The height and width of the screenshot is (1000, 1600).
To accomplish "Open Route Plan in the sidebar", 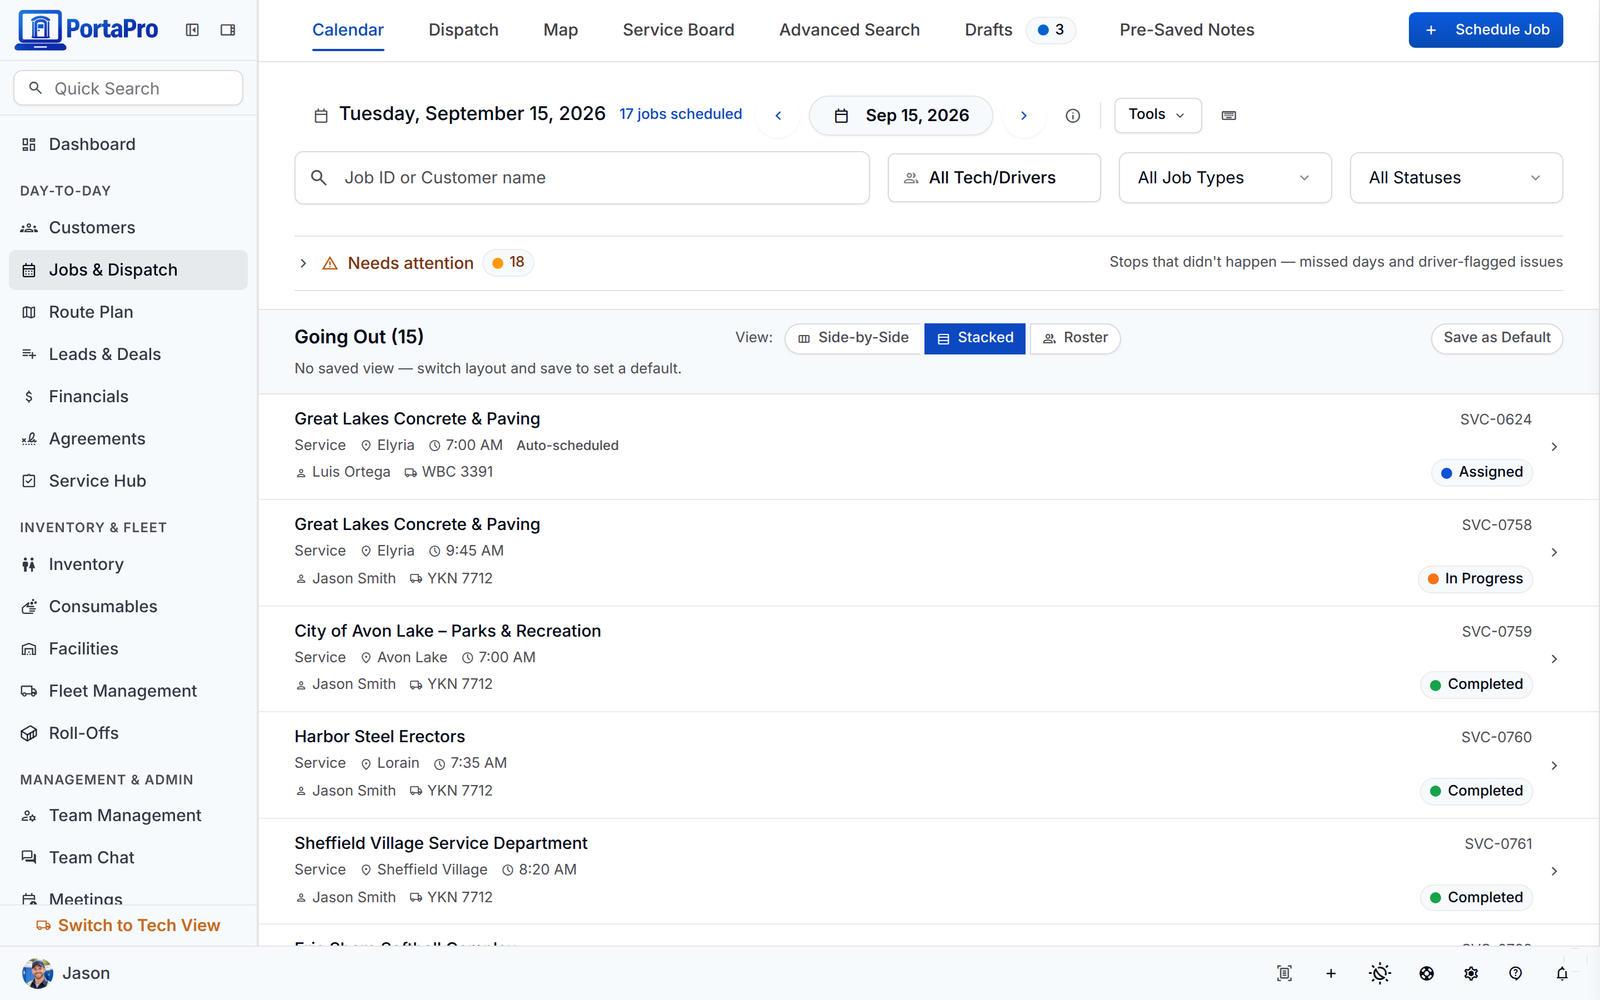I will pyautogui.click(x=128, y=312).
